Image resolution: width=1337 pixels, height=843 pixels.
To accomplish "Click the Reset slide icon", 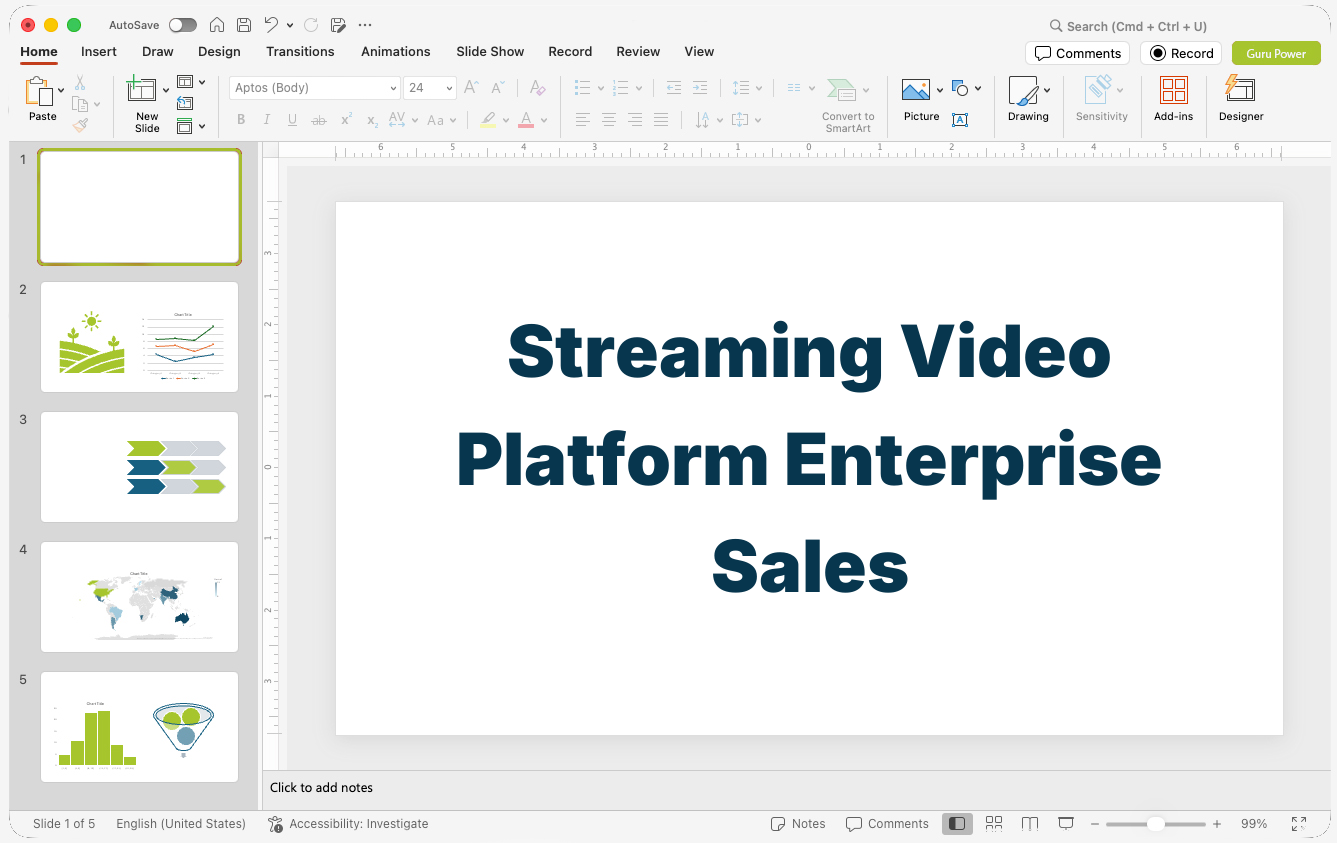I will 185,103.
